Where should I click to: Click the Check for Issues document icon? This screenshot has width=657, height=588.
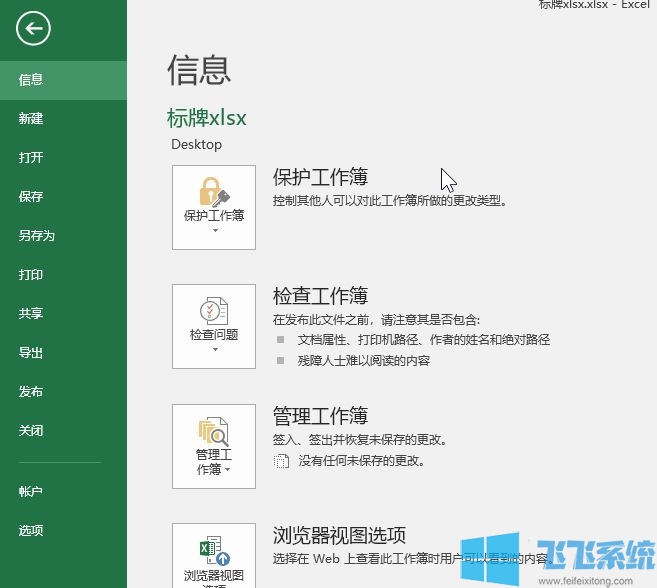pos(214,309)
